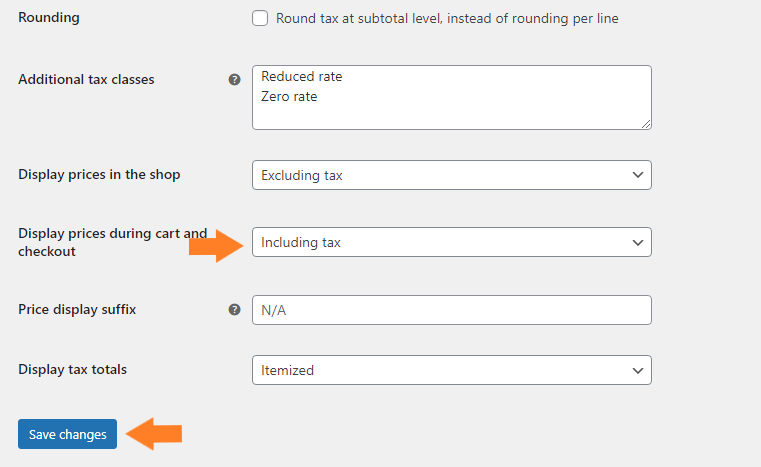Image resolution: width=761 pixels, height=467 pixels.
Task: Click the 'Display tax totals' label
Action: click(72, 369)
